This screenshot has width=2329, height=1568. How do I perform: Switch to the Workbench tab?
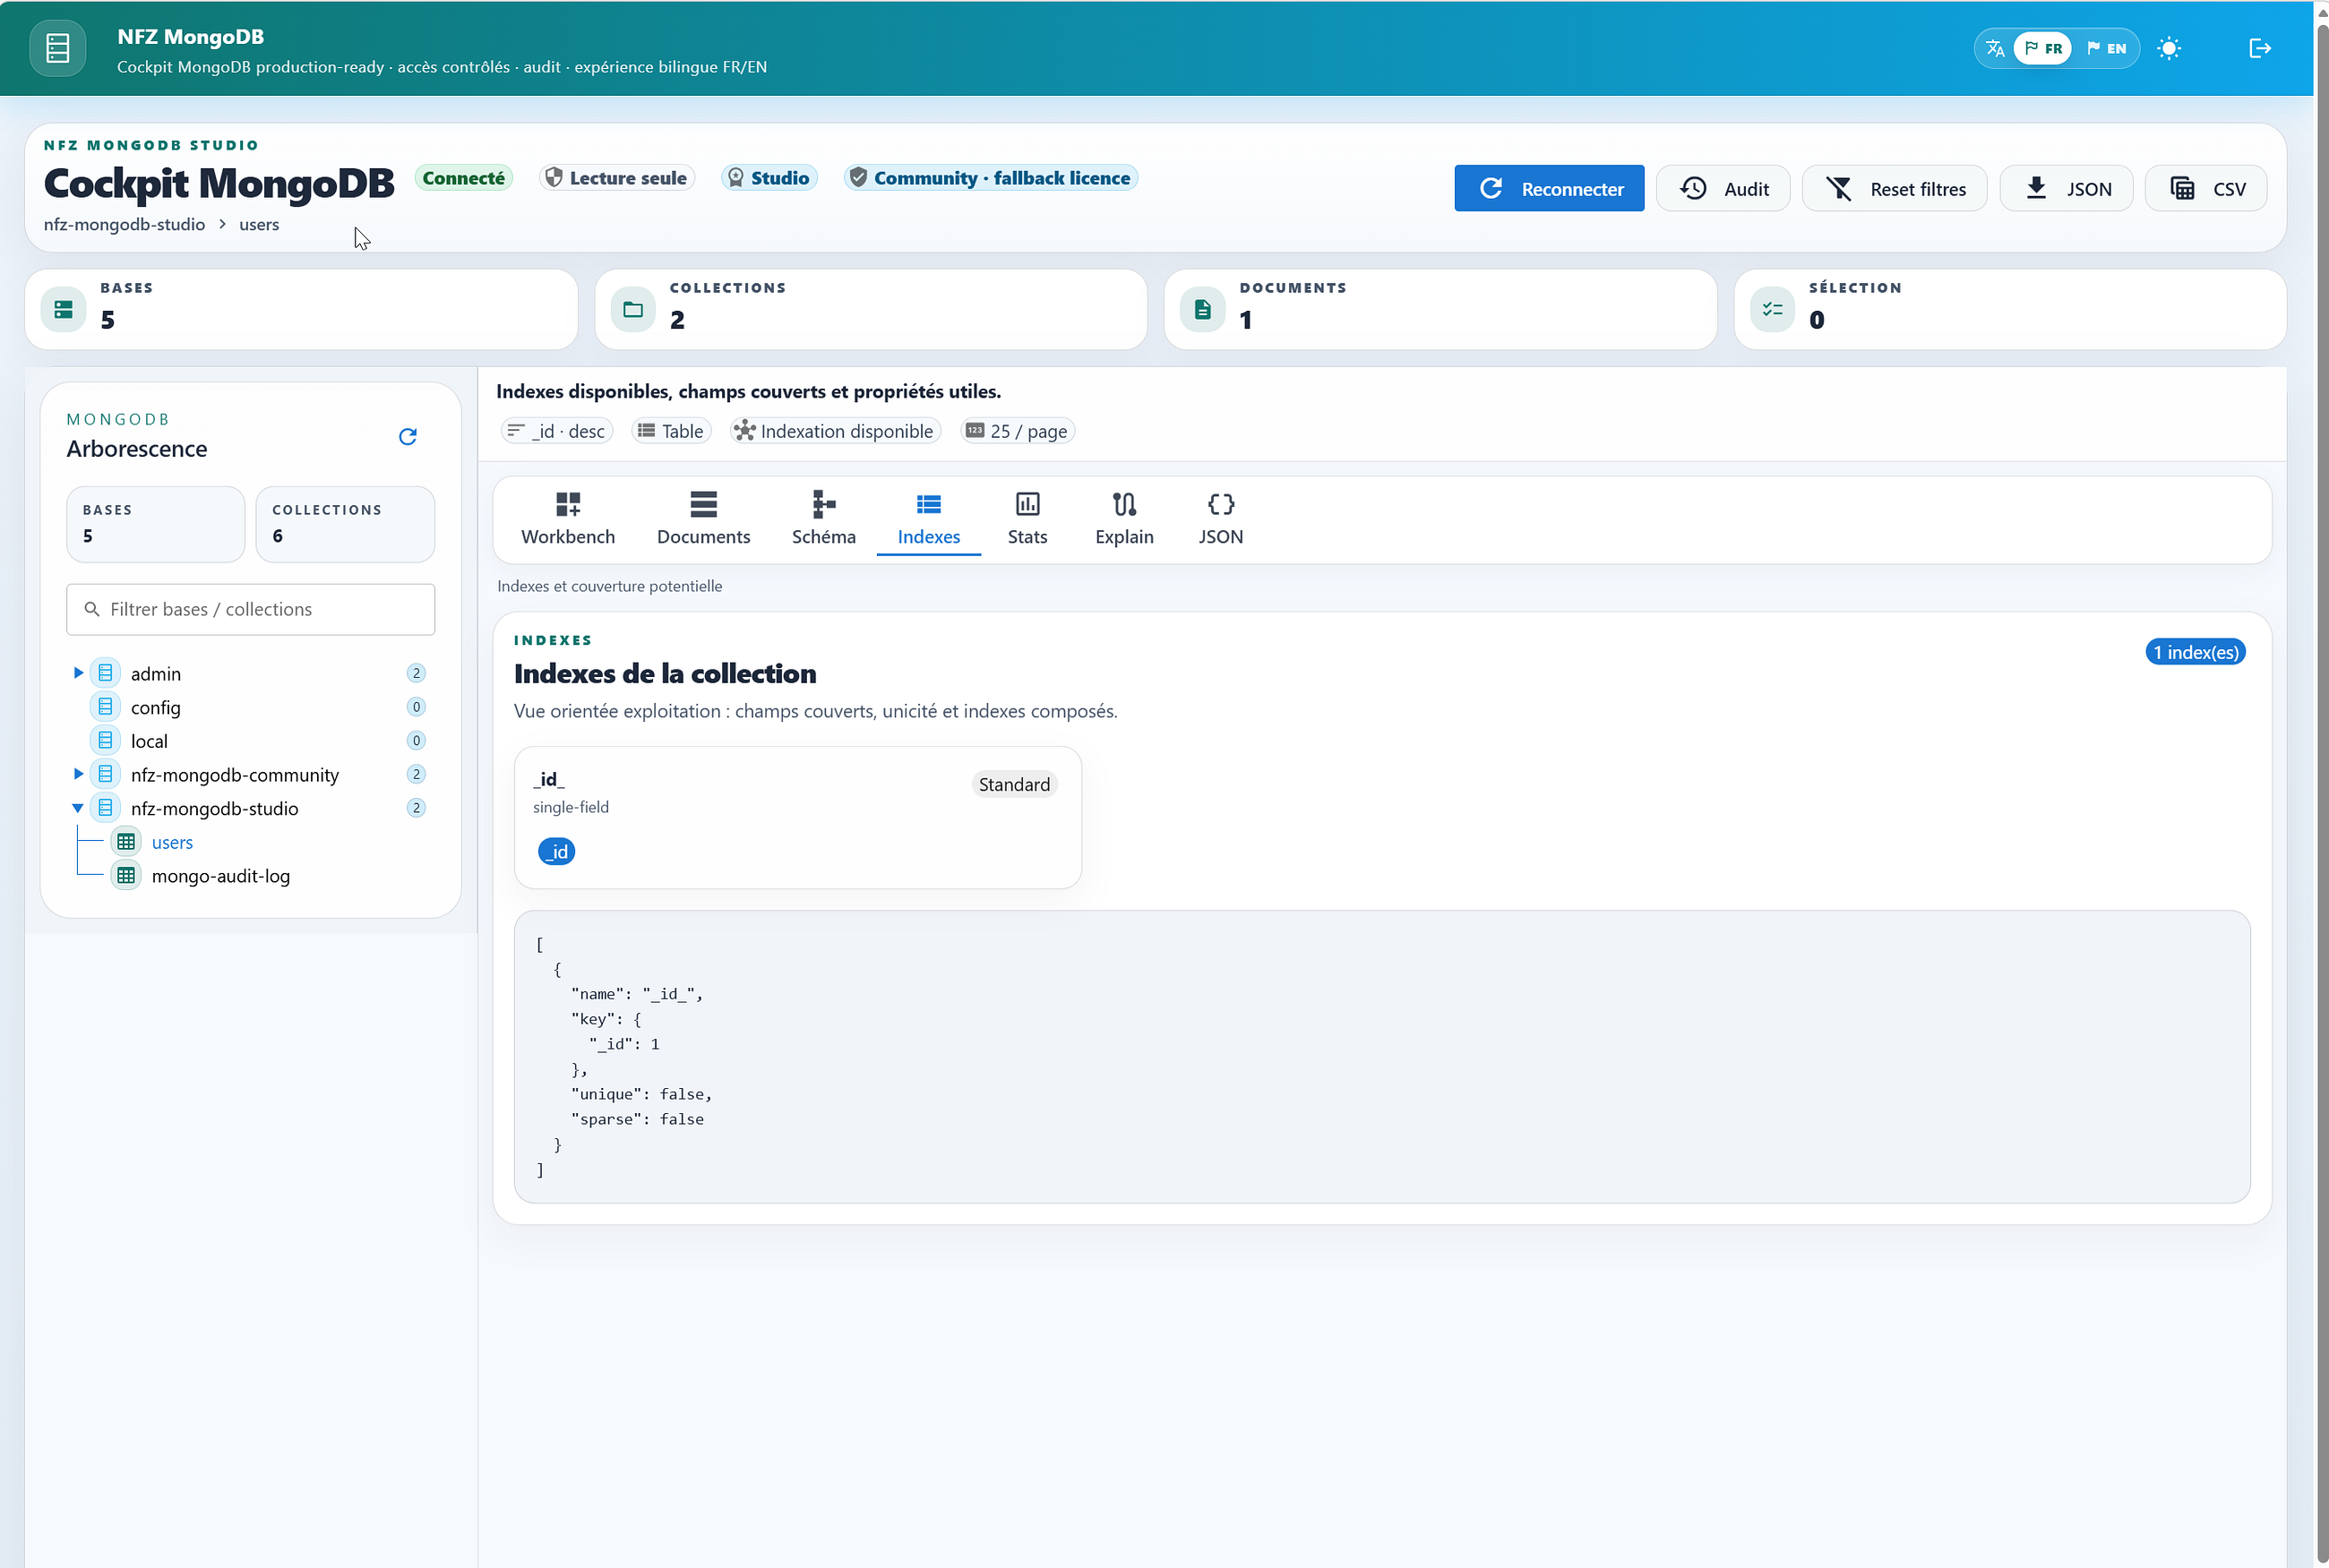(567, 519)
